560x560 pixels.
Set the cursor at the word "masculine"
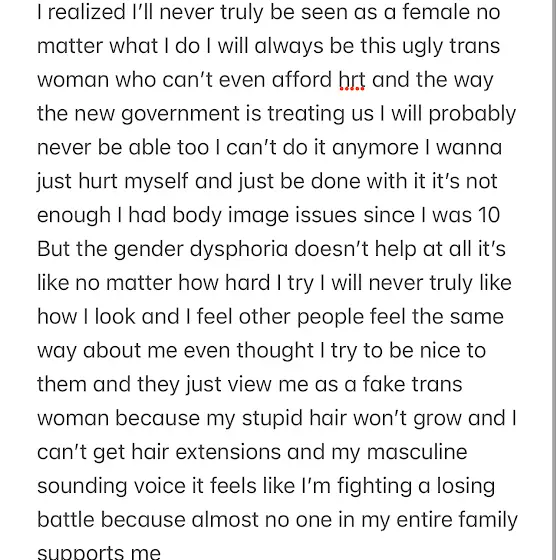click(417, 452)
